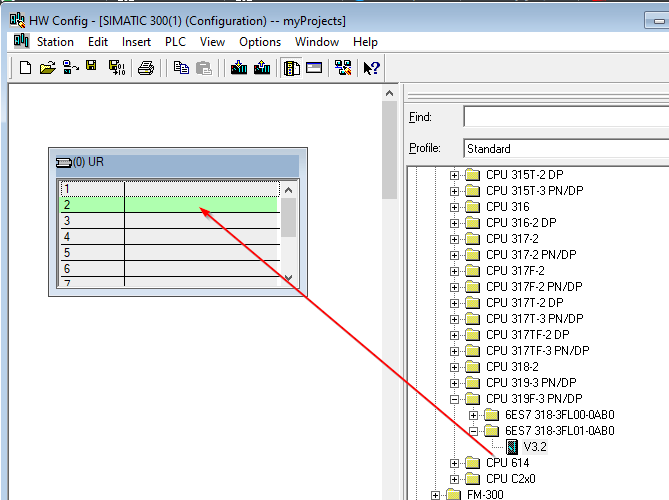The height and width of the screenshot is (500, 669).
Task: Select rack slot 1 row
Action: pyautogui.click(x=170, y=189)
